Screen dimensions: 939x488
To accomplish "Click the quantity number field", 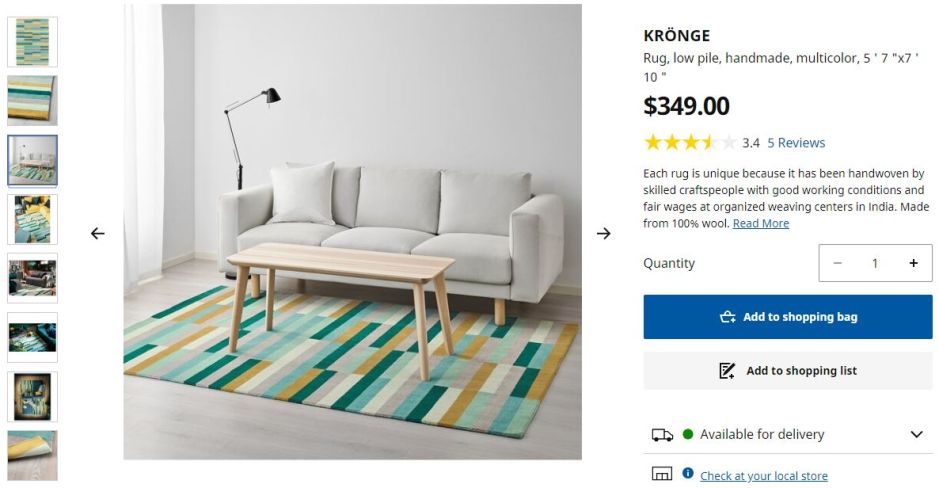I will click(875, 263).
